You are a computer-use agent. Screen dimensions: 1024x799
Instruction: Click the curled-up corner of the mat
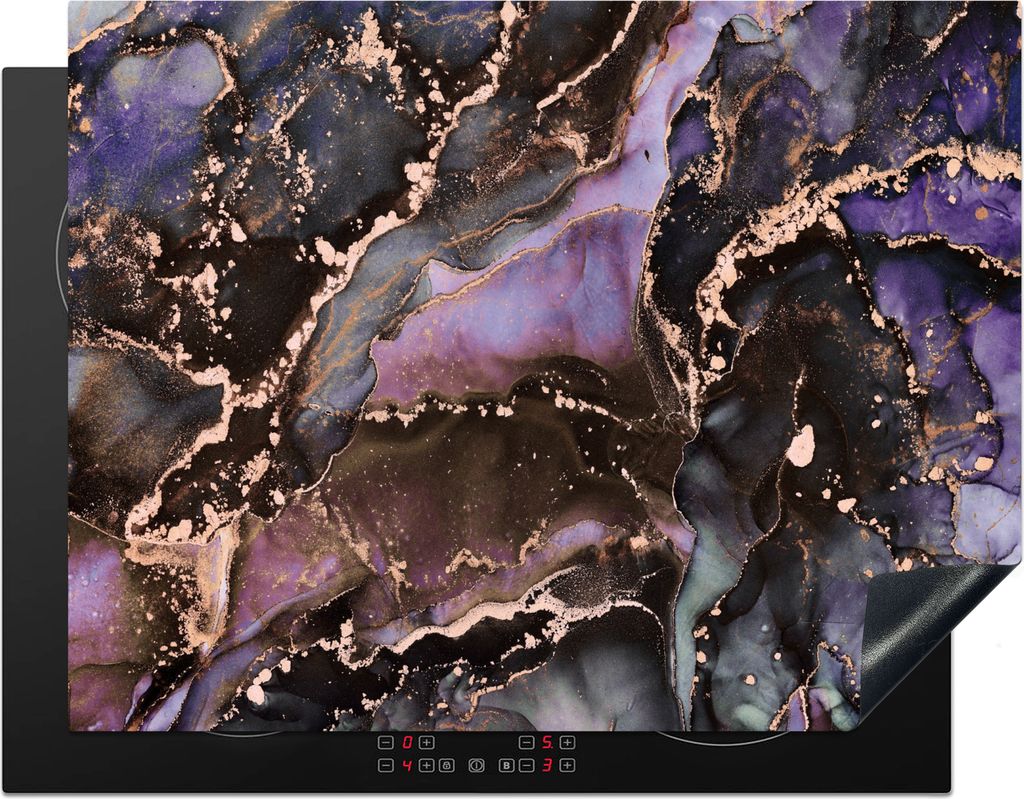tap(930, 630)
